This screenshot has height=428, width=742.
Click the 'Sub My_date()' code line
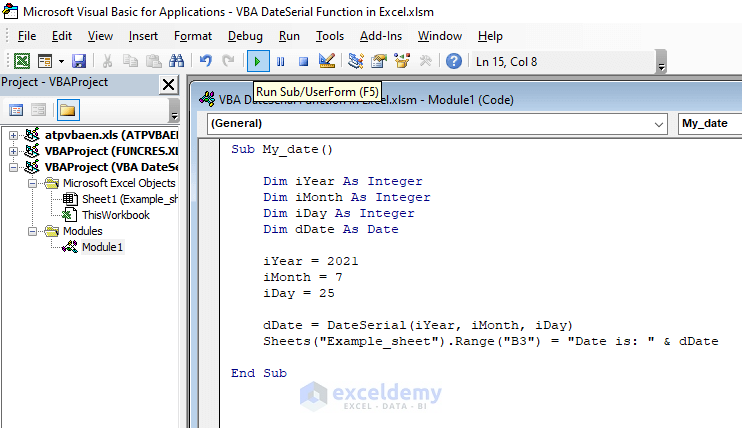pos(282,150)
